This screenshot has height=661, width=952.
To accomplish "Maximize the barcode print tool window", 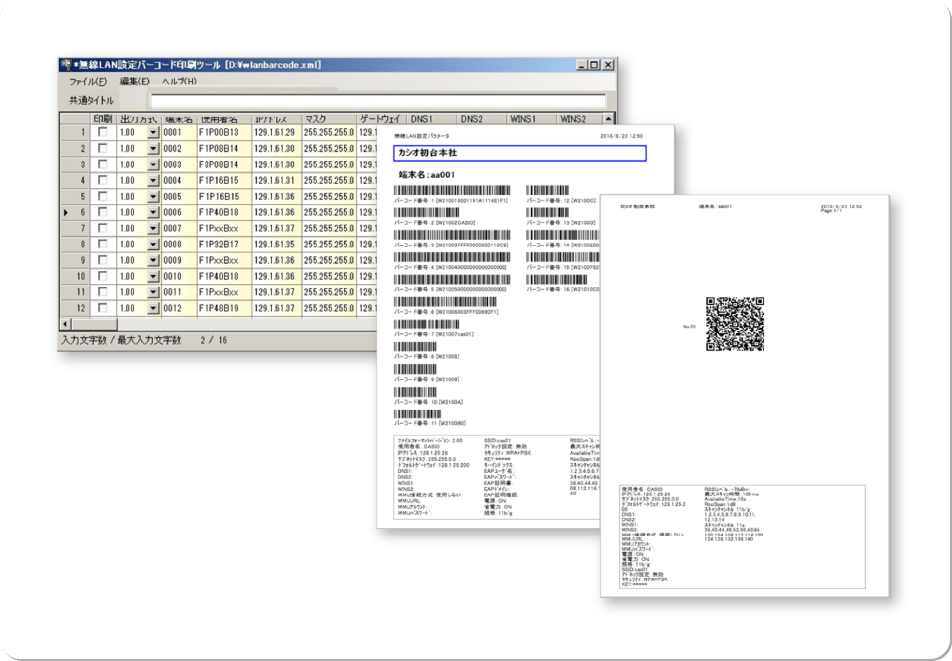I will (593, 65).
